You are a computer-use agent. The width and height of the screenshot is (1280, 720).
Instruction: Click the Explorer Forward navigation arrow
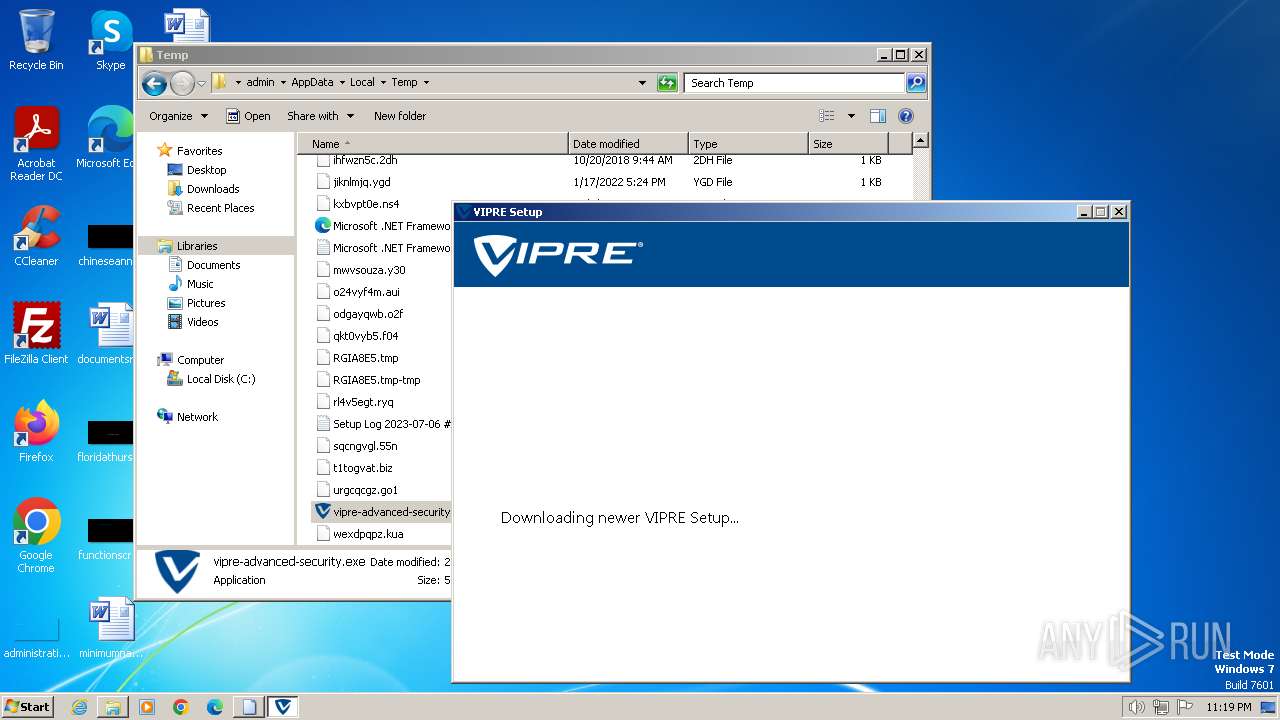tap(182, 83)
